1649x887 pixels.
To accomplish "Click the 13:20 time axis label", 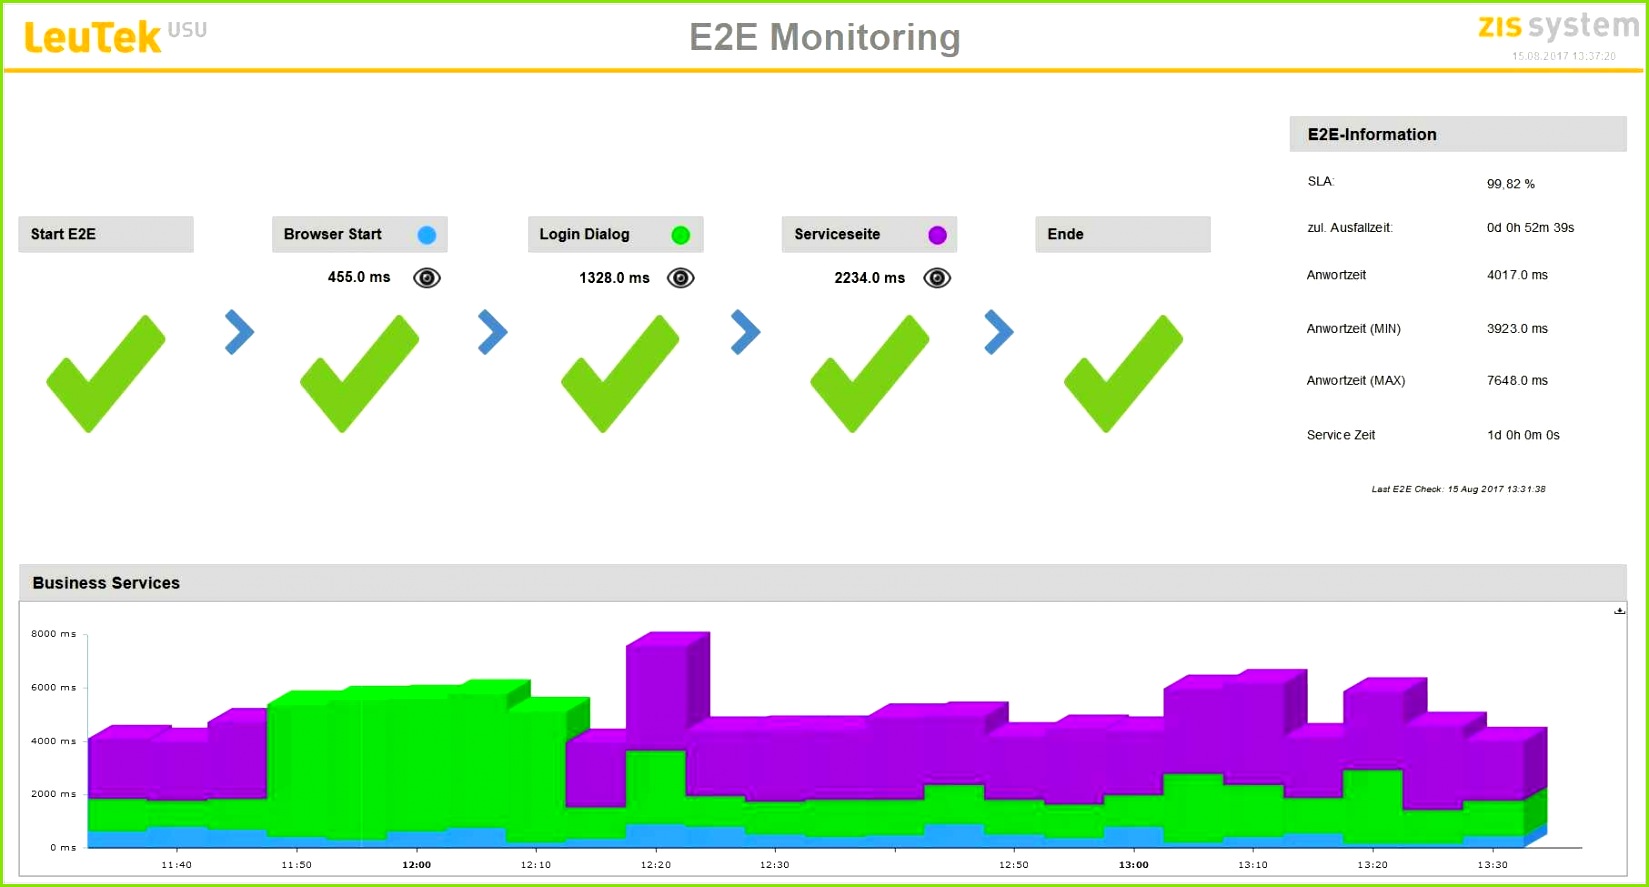I will [1373, 865].
